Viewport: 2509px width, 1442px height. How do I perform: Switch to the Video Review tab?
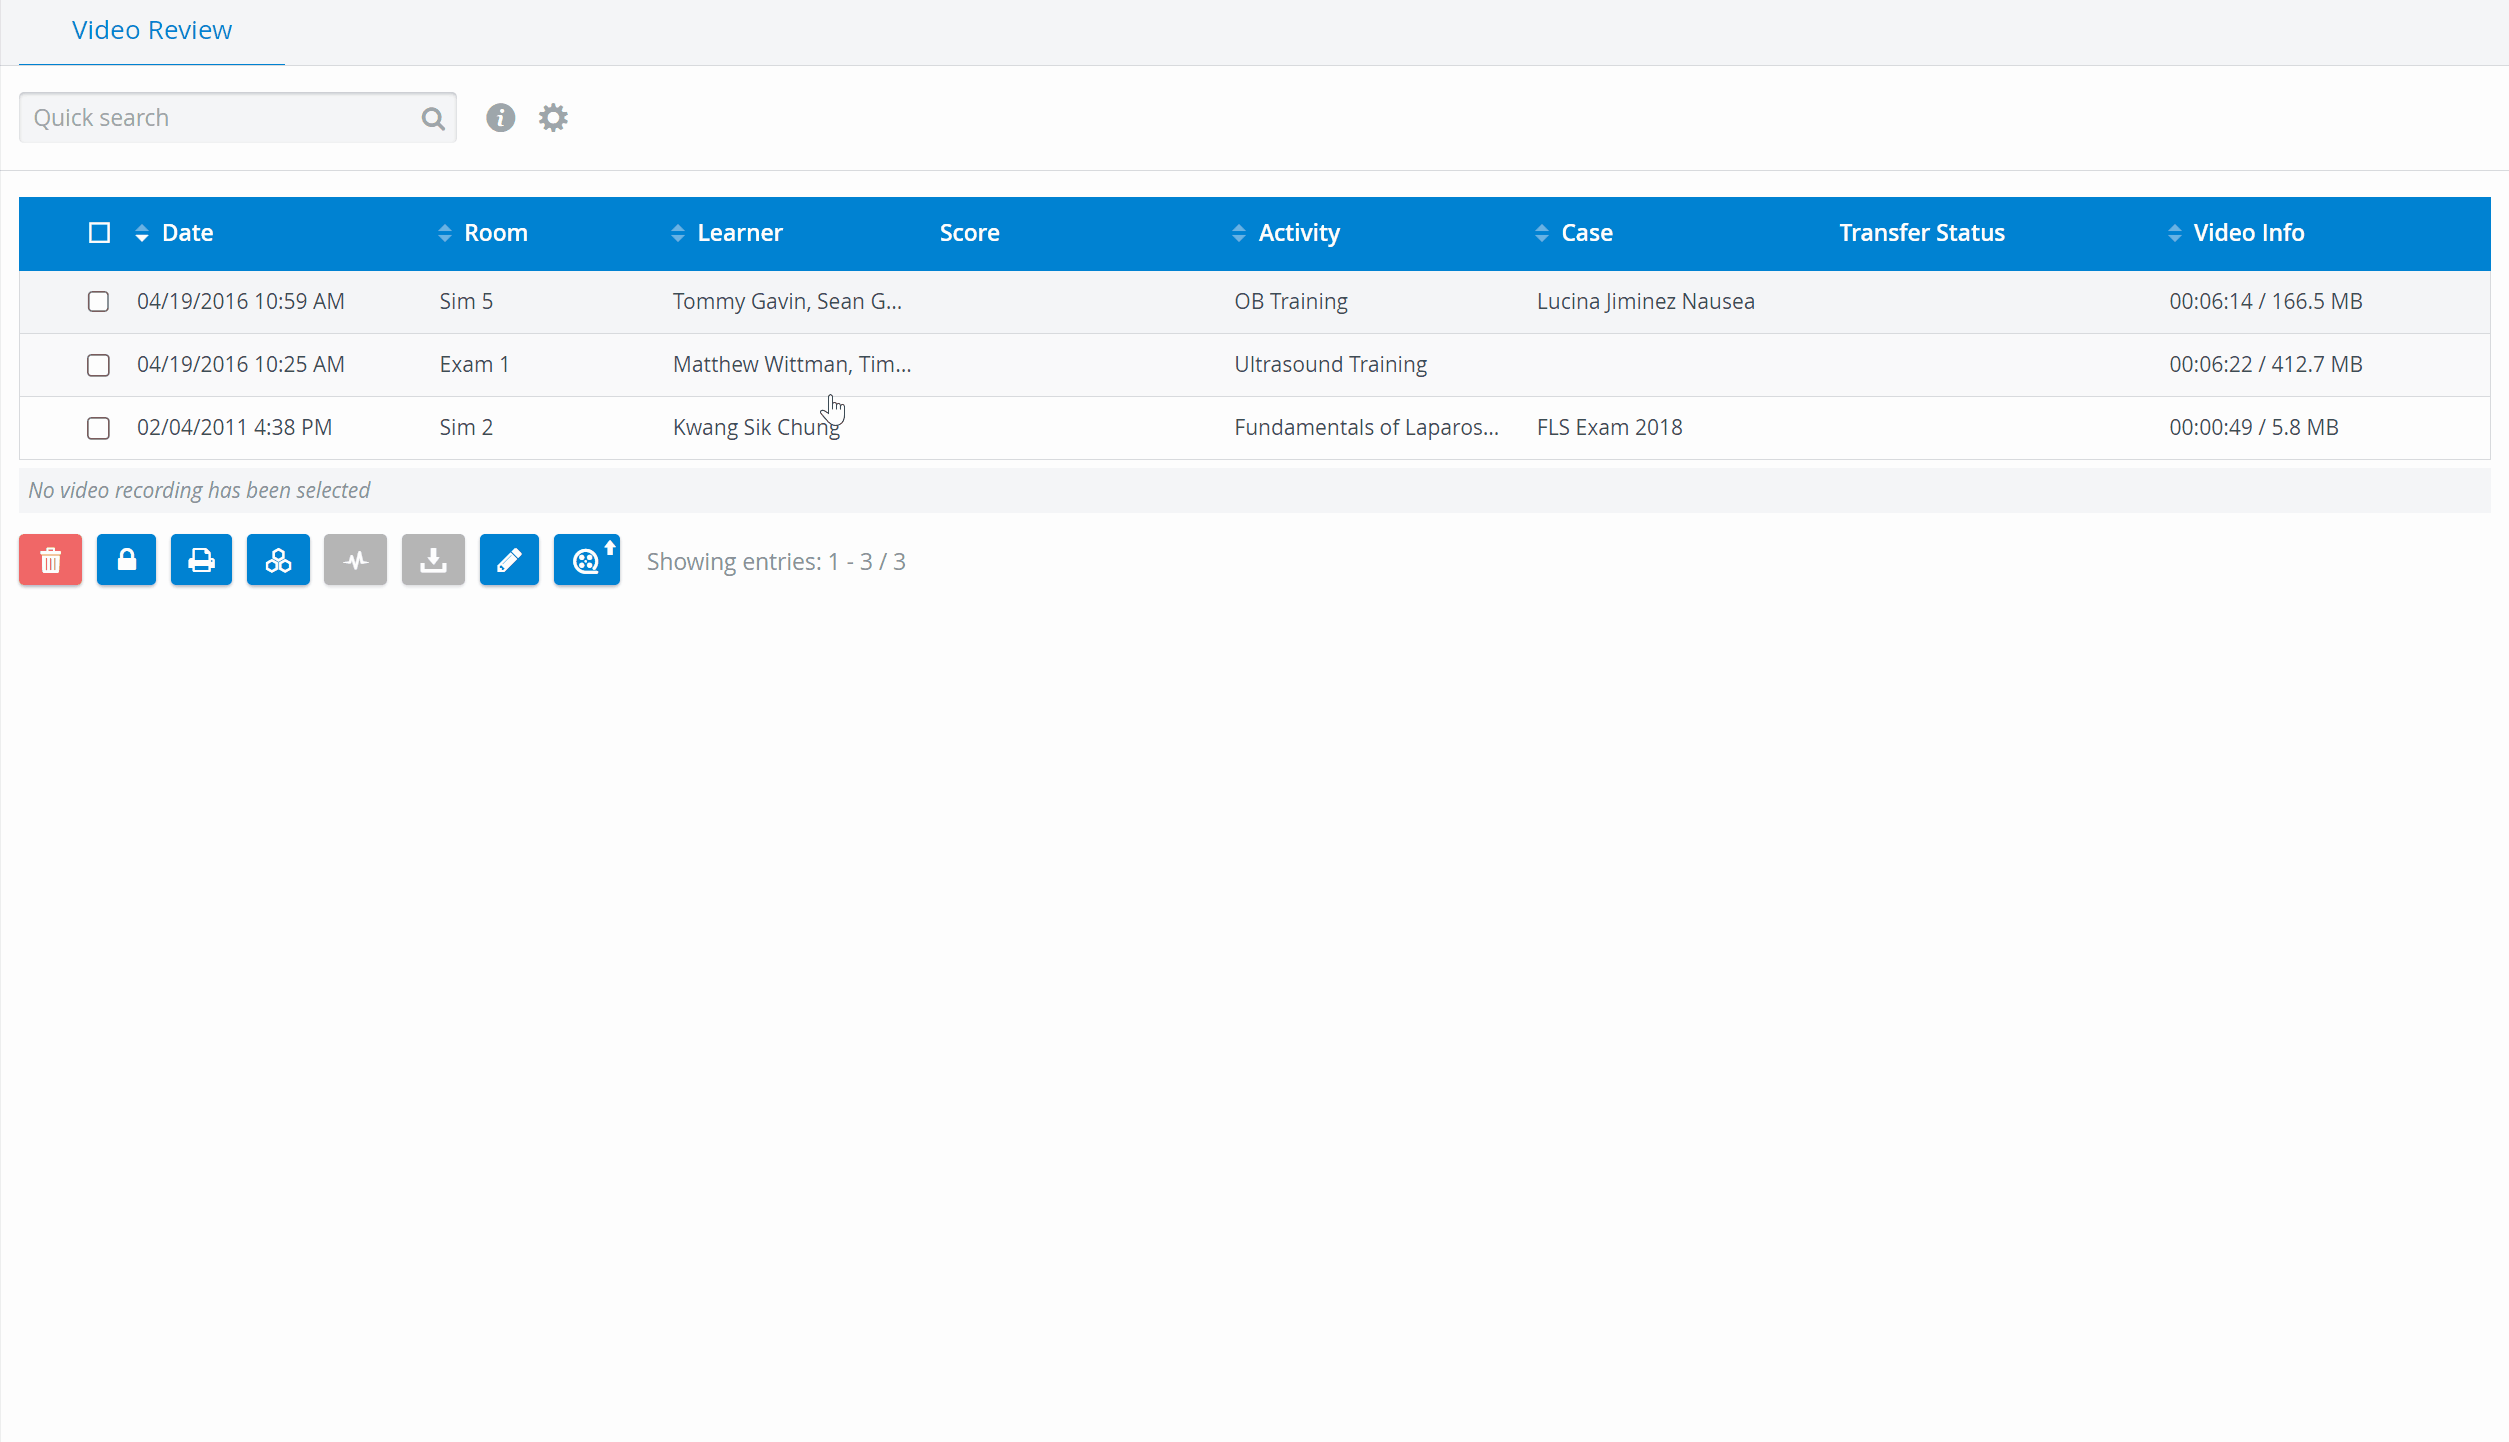tap(152, 31)
